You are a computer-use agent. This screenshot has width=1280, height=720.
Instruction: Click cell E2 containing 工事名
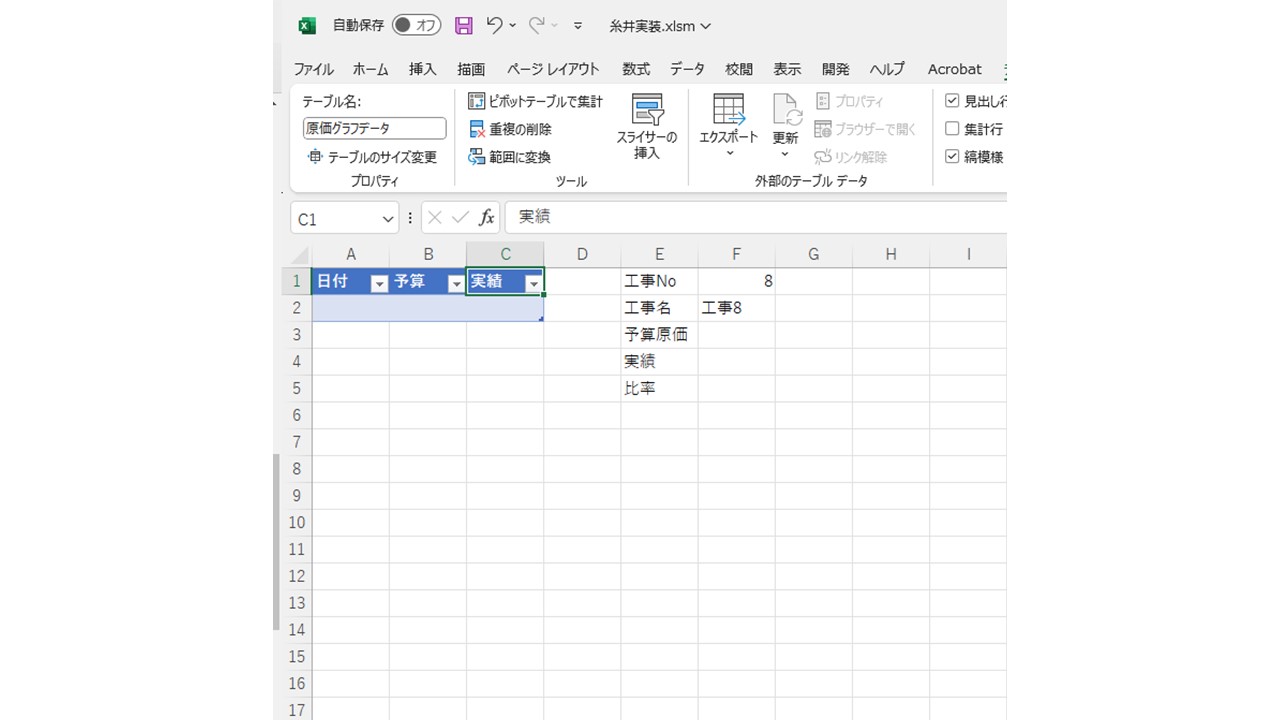point(659,308)
